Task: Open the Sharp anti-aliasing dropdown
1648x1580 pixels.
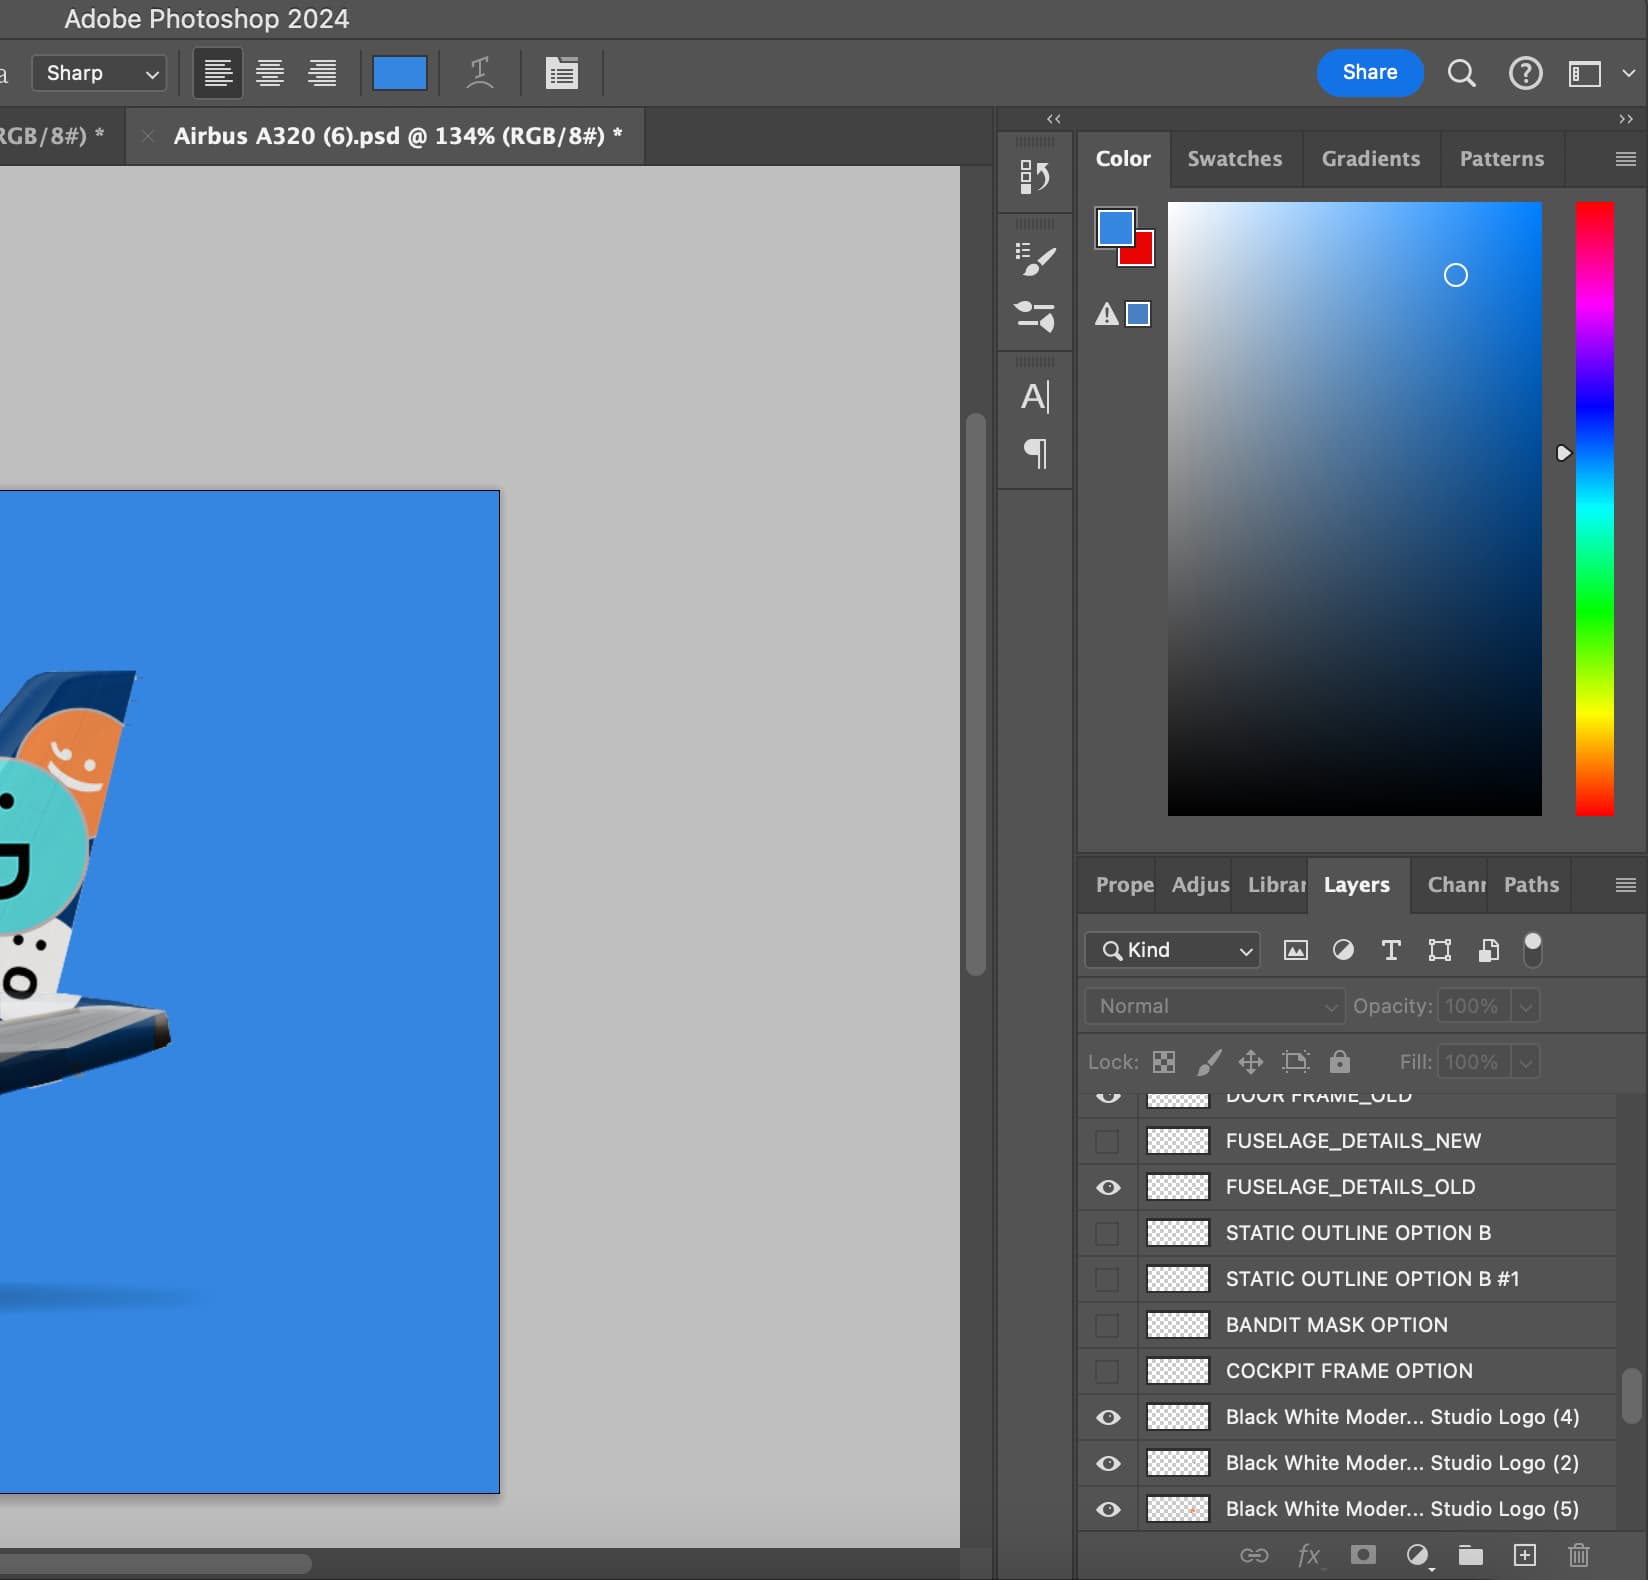Action: pyautogui.click(x=99, y=73)
